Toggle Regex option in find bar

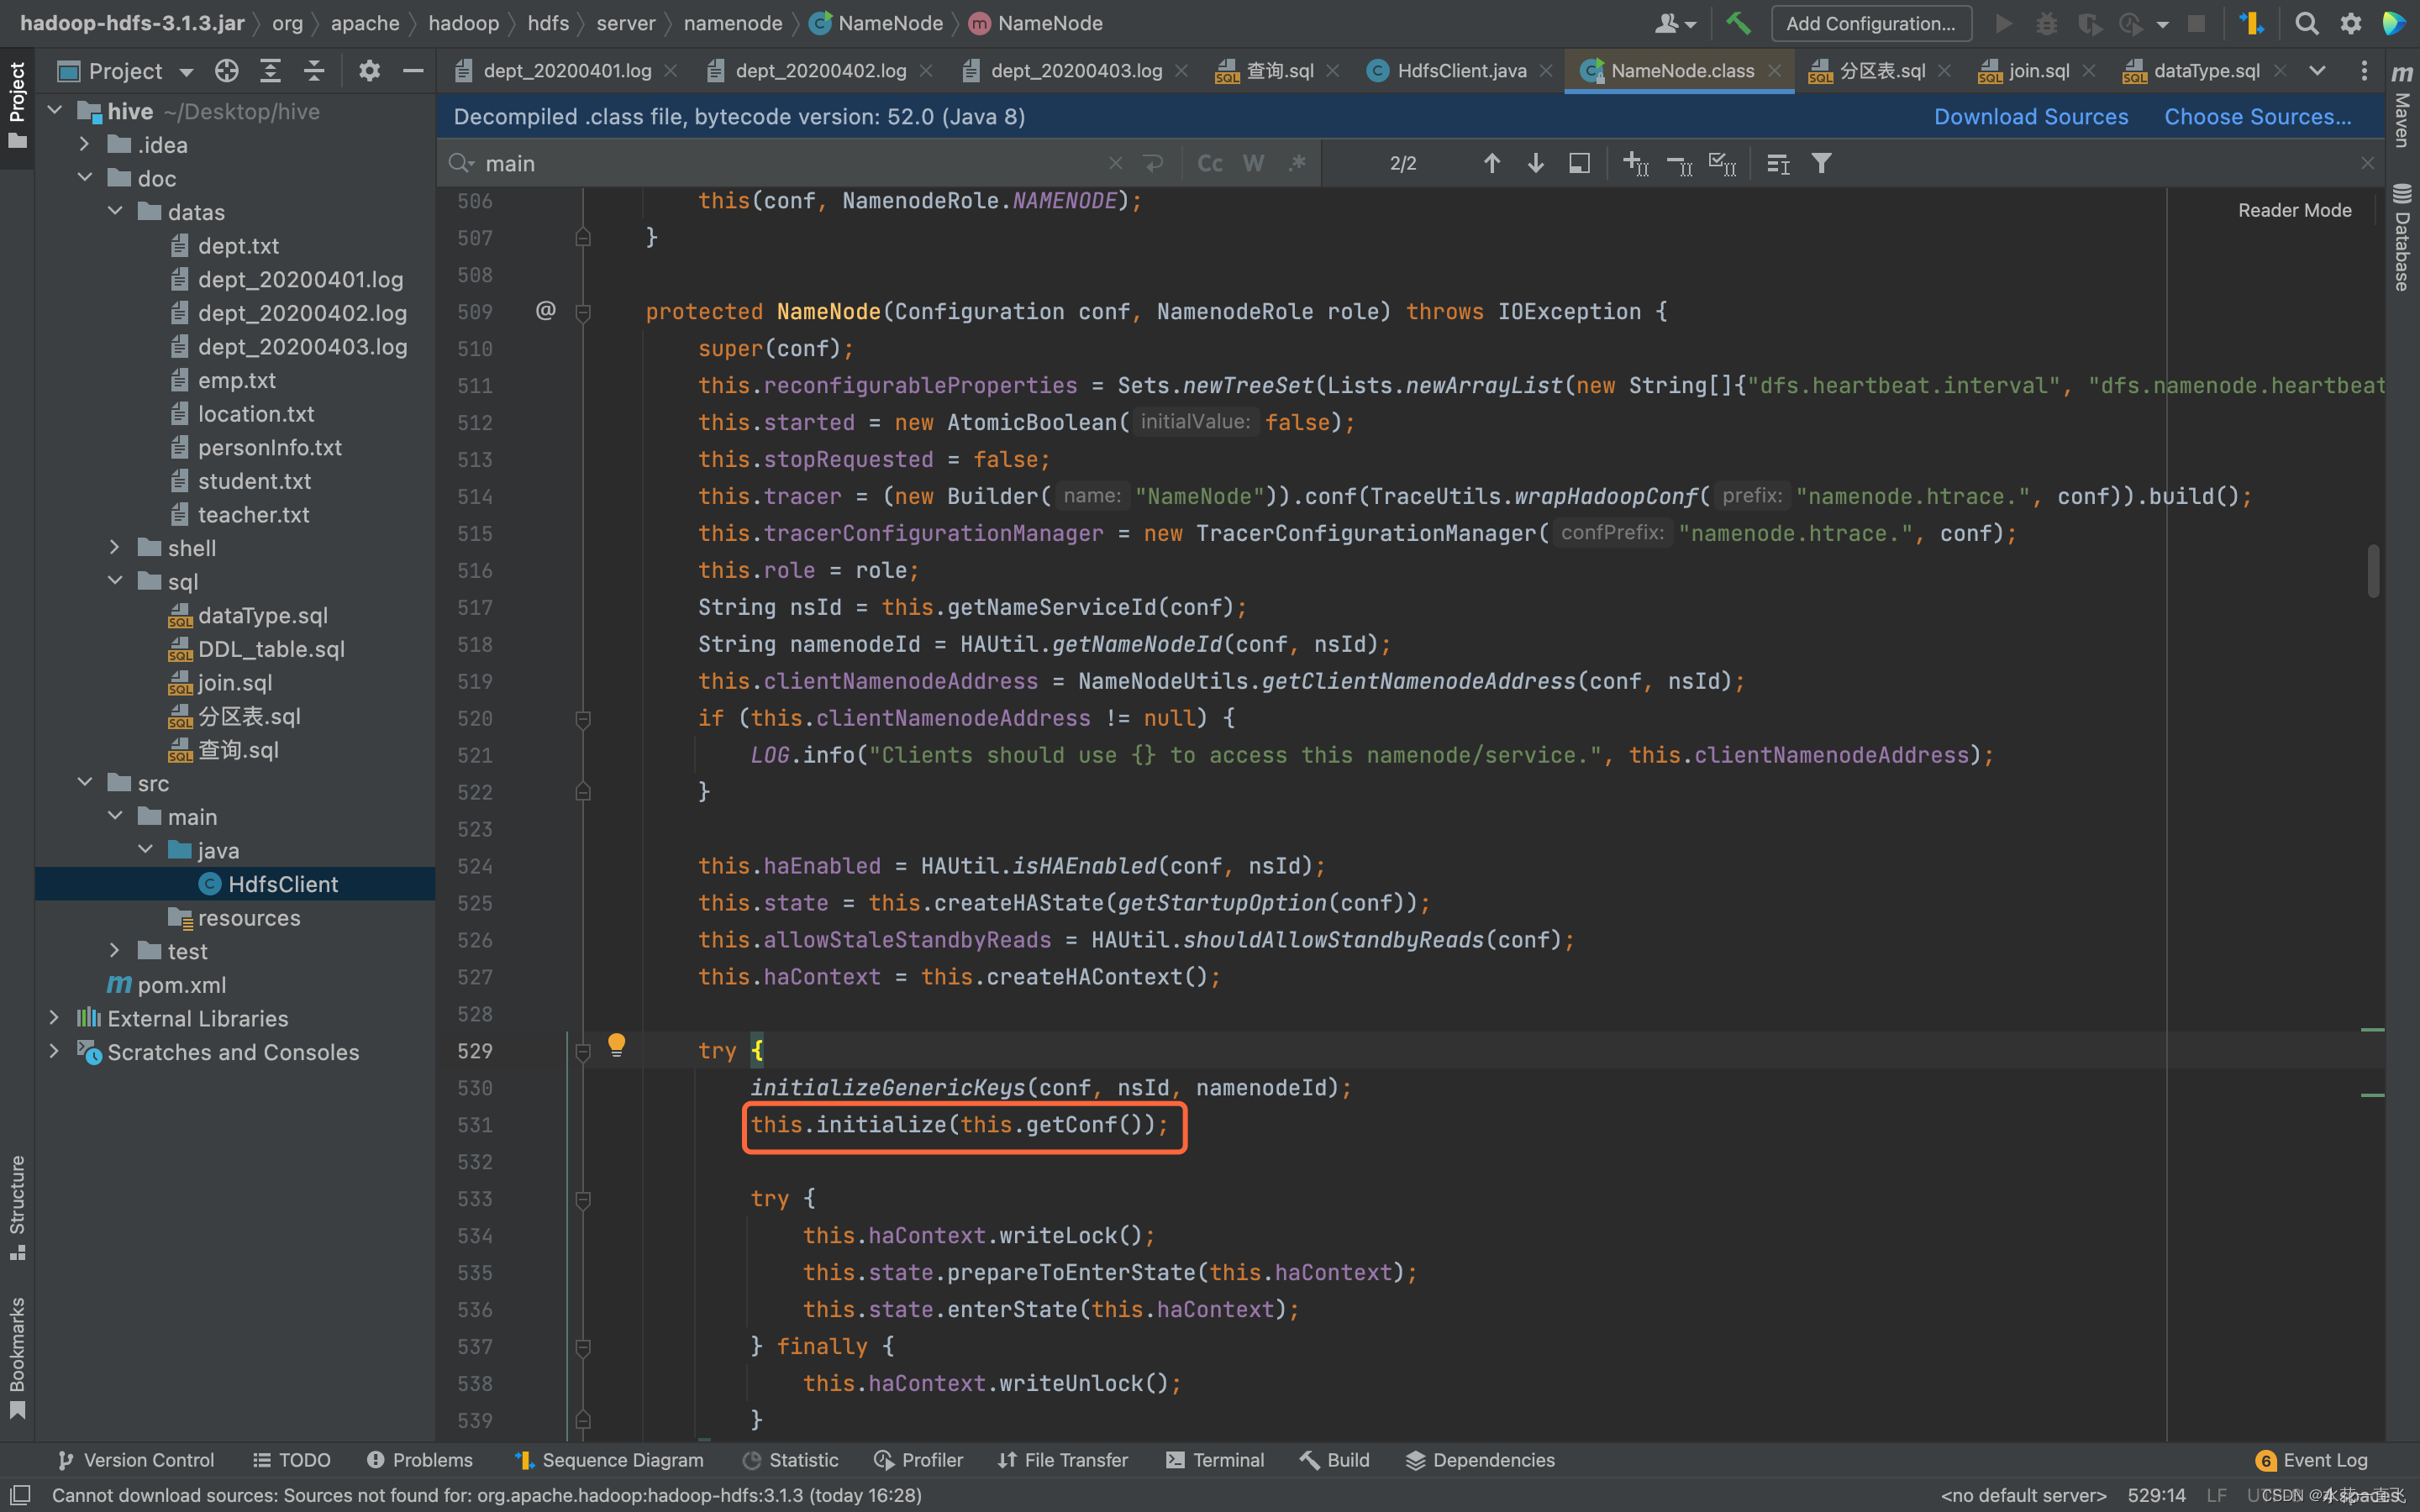(1297, 163)
